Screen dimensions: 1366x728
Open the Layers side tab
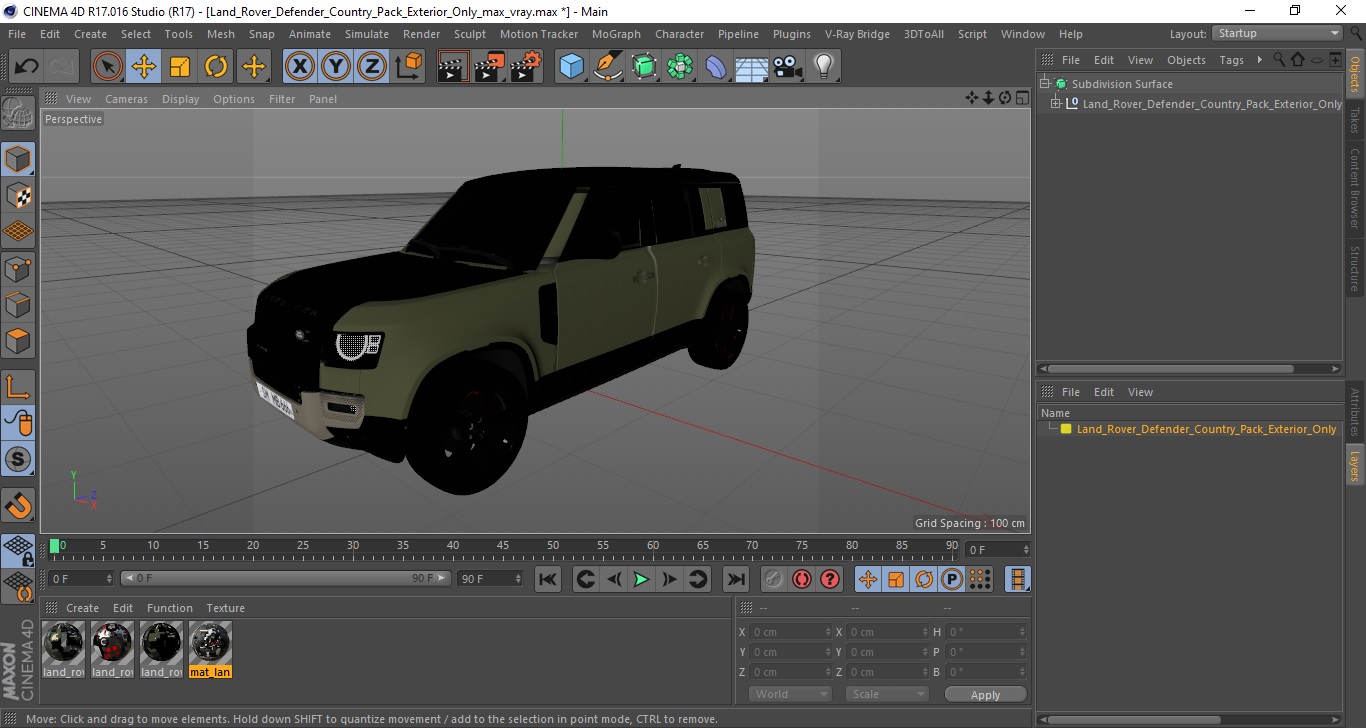coord(1355,466)
